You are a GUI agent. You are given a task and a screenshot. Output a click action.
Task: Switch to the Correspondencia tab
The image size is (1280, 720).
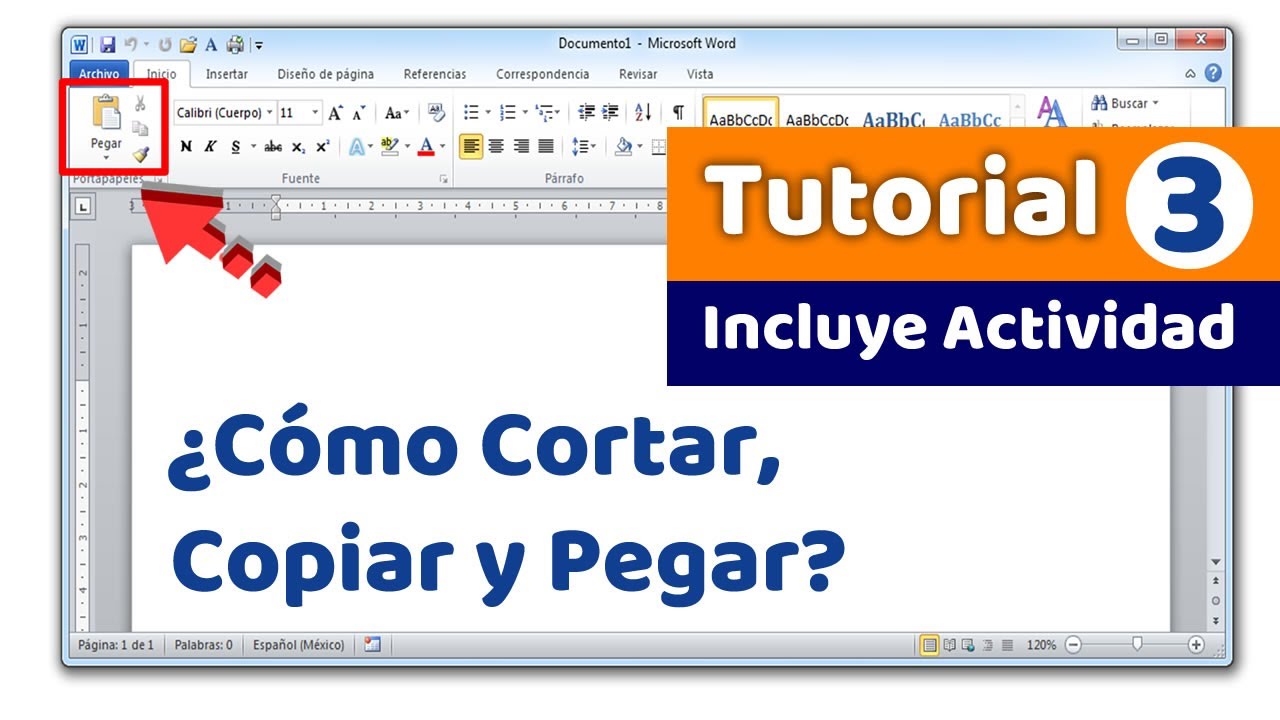543,74
